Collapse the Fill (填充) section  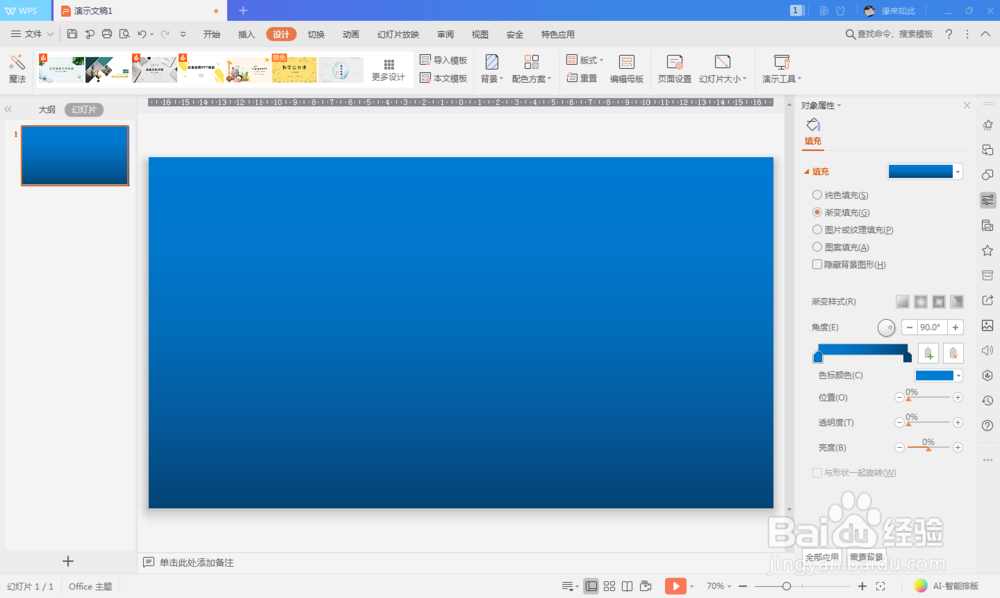click(x=807, y=171)
